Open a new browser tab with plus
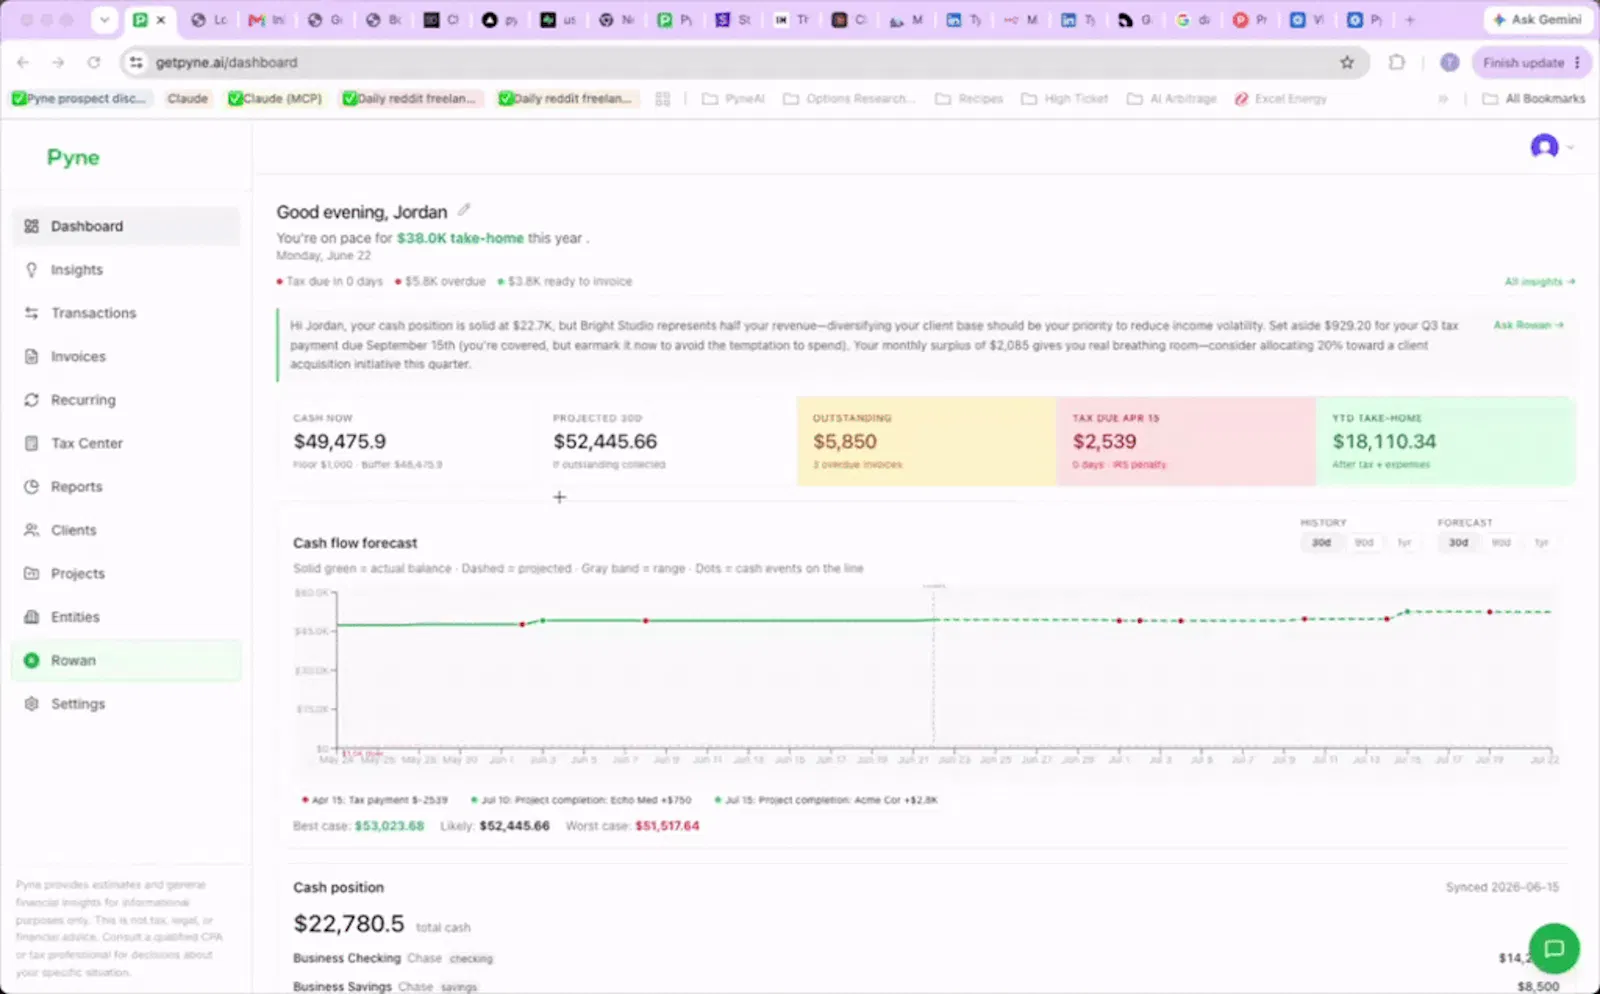 (1410, 19)
